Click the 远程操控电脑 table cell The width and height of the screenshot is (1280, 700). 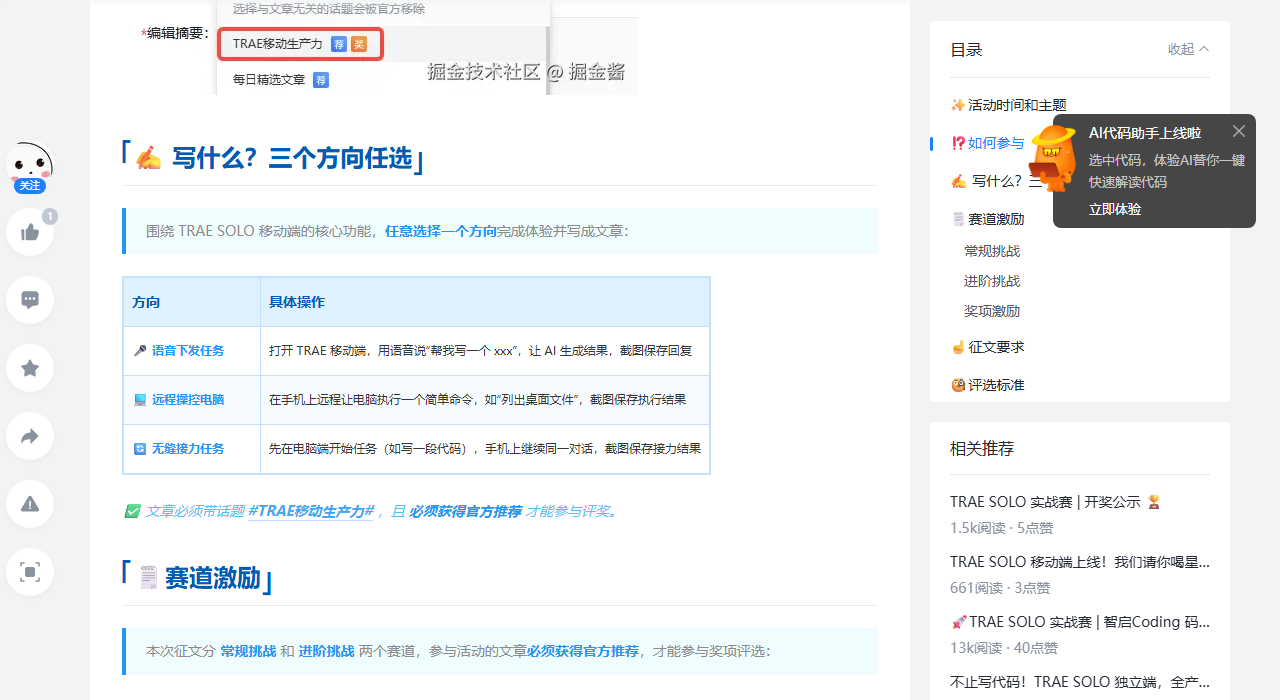click(x=191, y=400)
